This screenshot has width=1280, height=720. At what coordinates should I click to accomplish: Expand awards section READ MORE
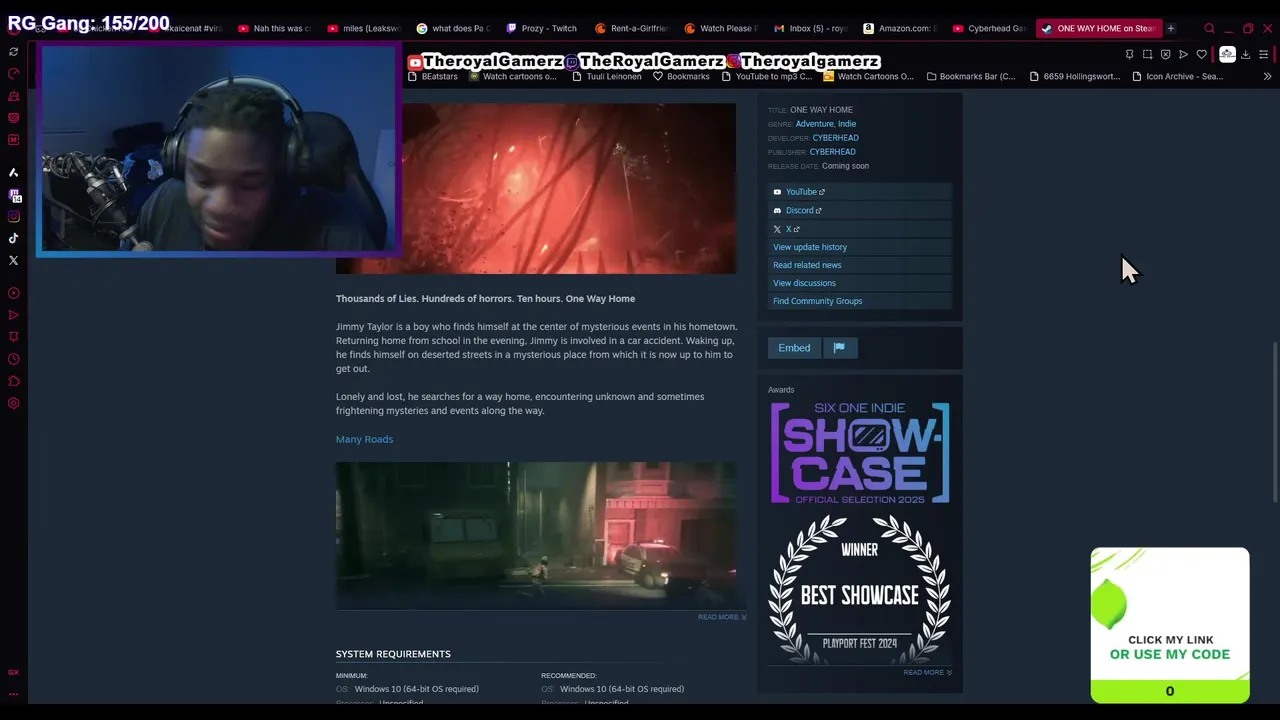[927, 672]
